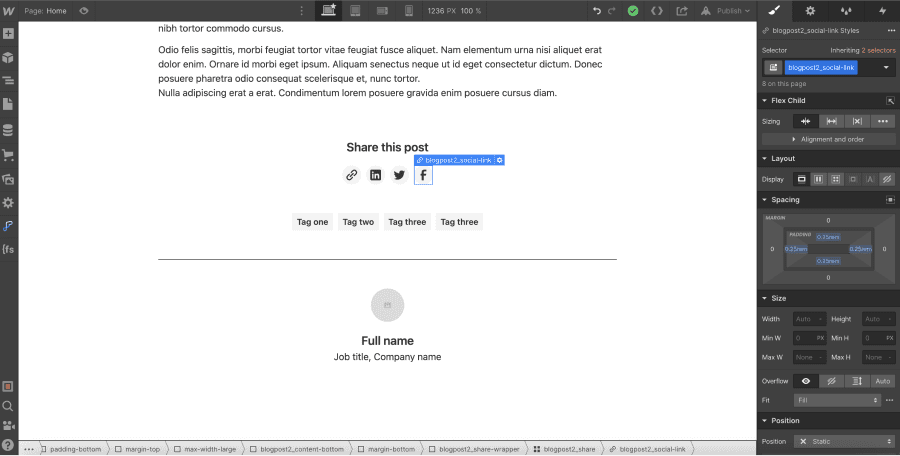The height and width of the screenshot is (456, 900).
Task: Set display to Flex
Action: [x=818, y=179]
